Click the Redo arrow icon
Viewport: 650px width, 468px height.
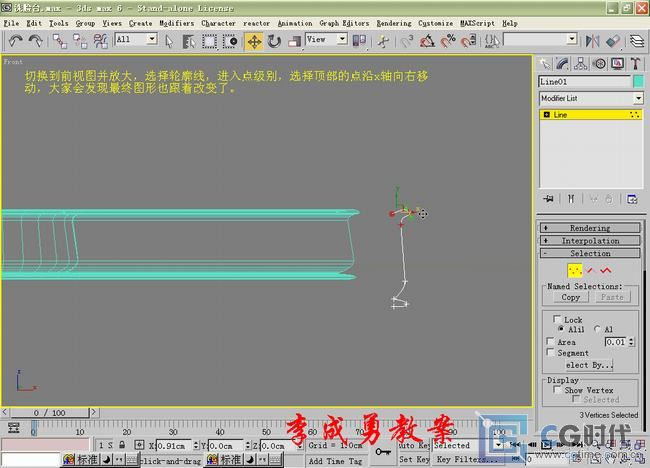tap(36, 41)
